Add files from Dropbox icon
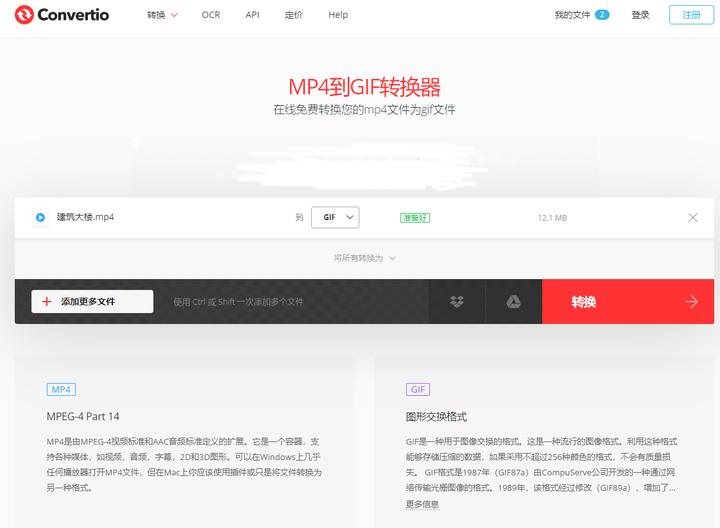The height and width of the screenshot is (528, 720). click(457, 302)
